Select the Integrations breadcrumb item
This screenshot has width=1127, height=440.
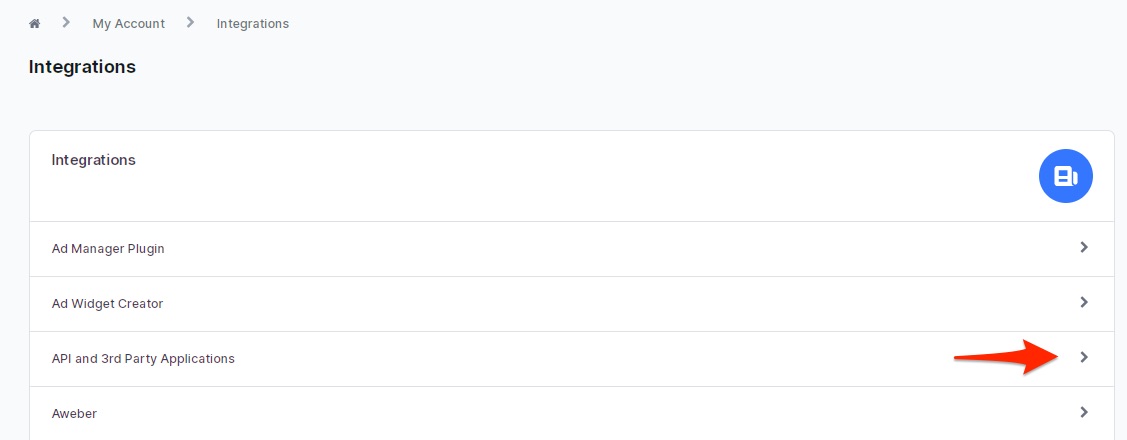253,24
